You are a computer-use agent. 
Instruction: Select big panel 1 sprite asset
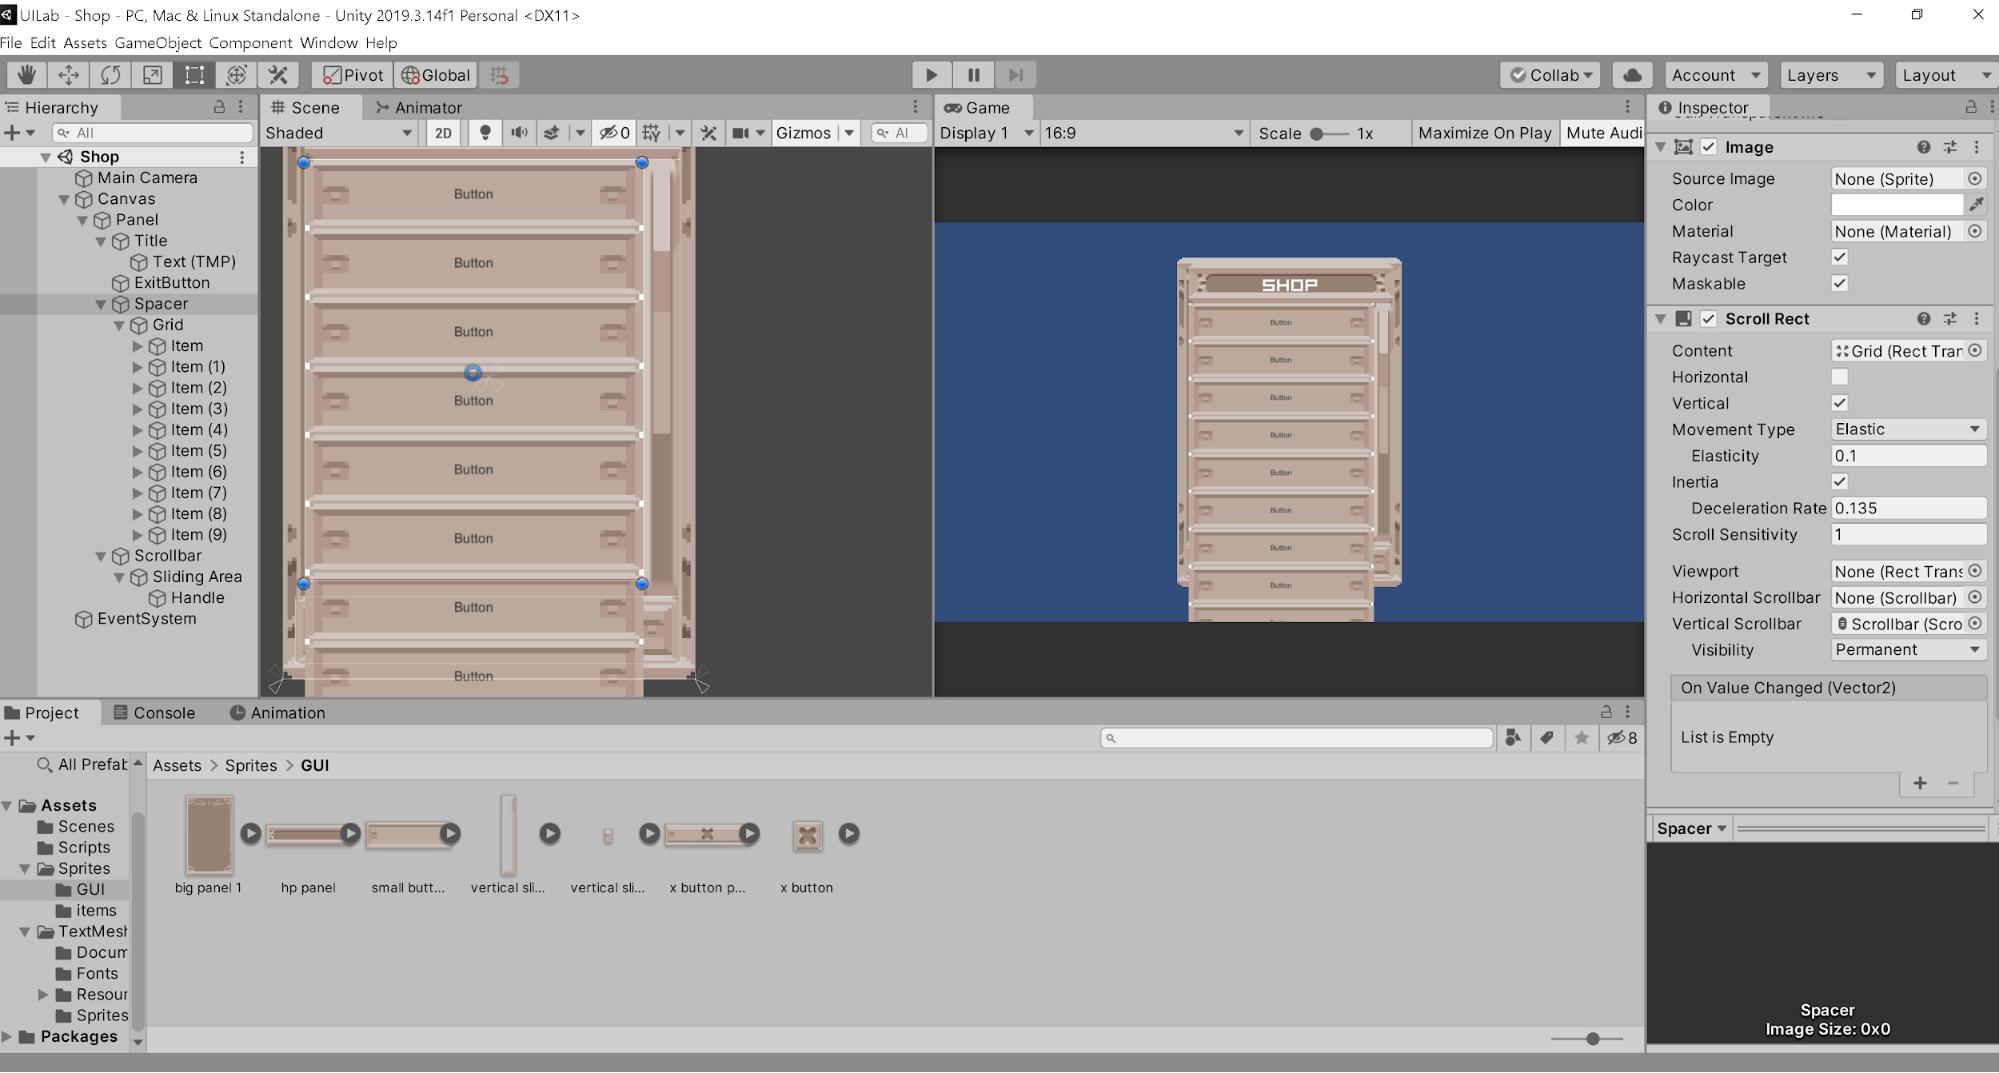pyautogui.click(x=209, y=845)
